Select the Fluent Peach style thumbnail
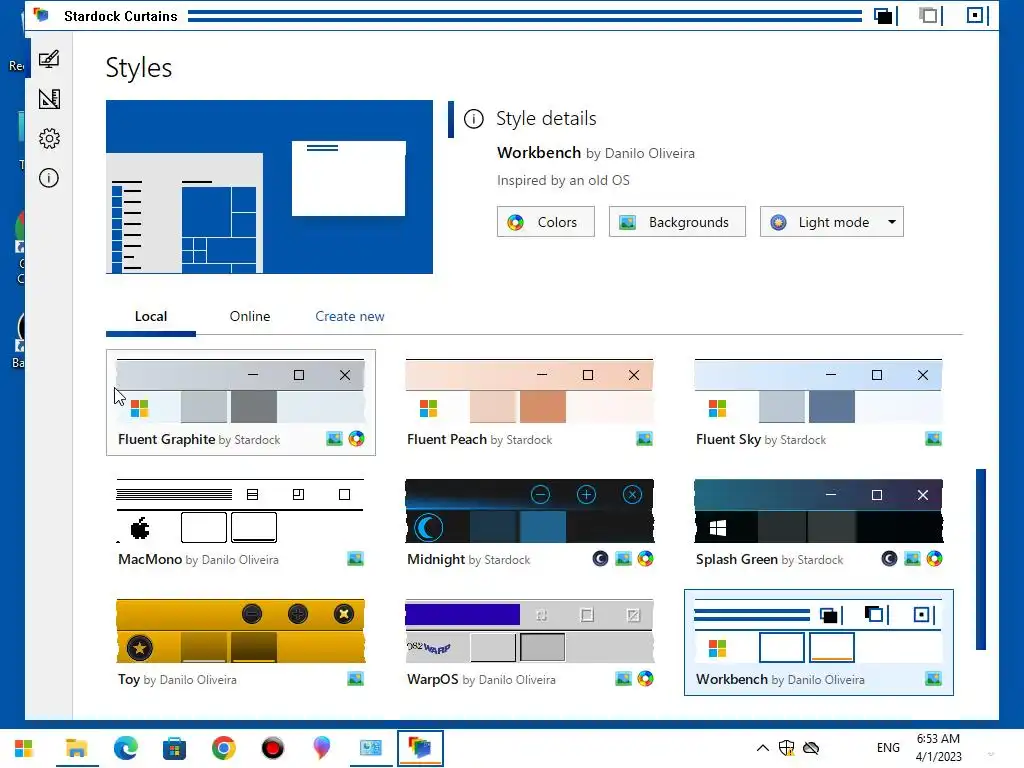This screenshot has height=768, width=1024. pos(529,391)
